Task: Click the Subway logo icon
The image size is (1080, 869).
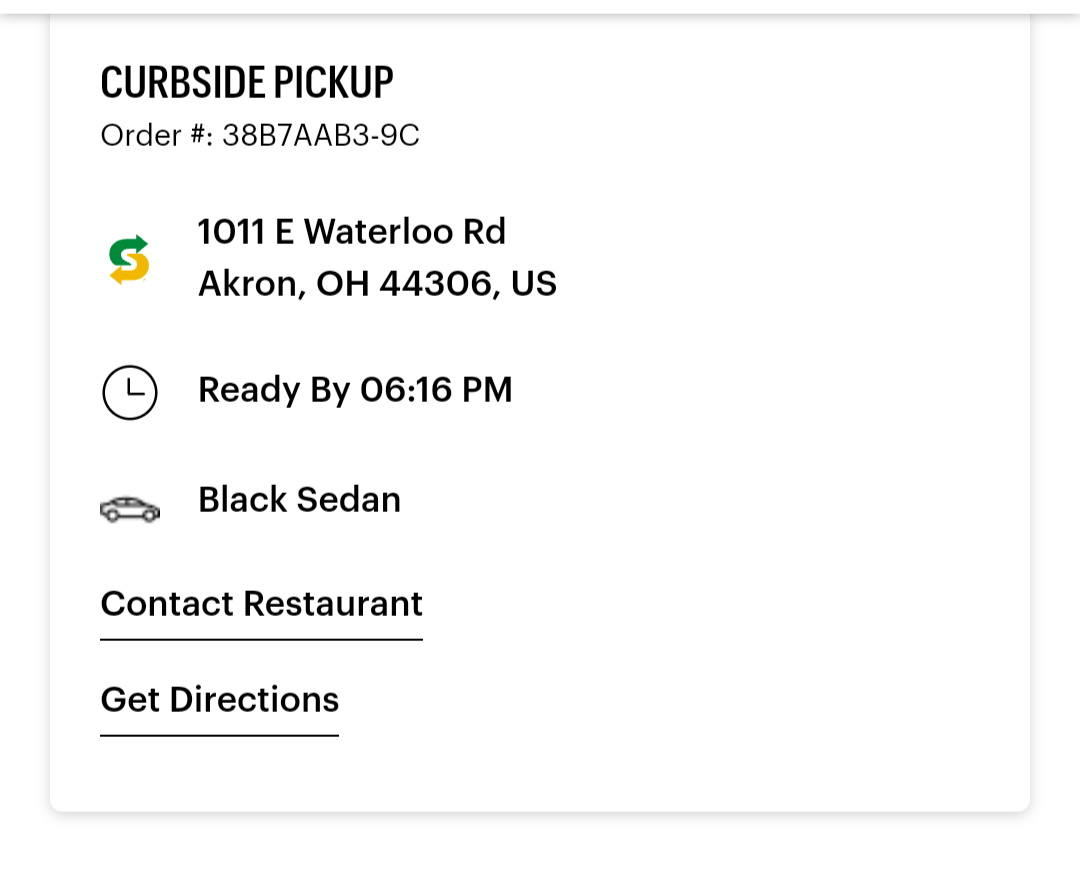Action: click(129, 260)
